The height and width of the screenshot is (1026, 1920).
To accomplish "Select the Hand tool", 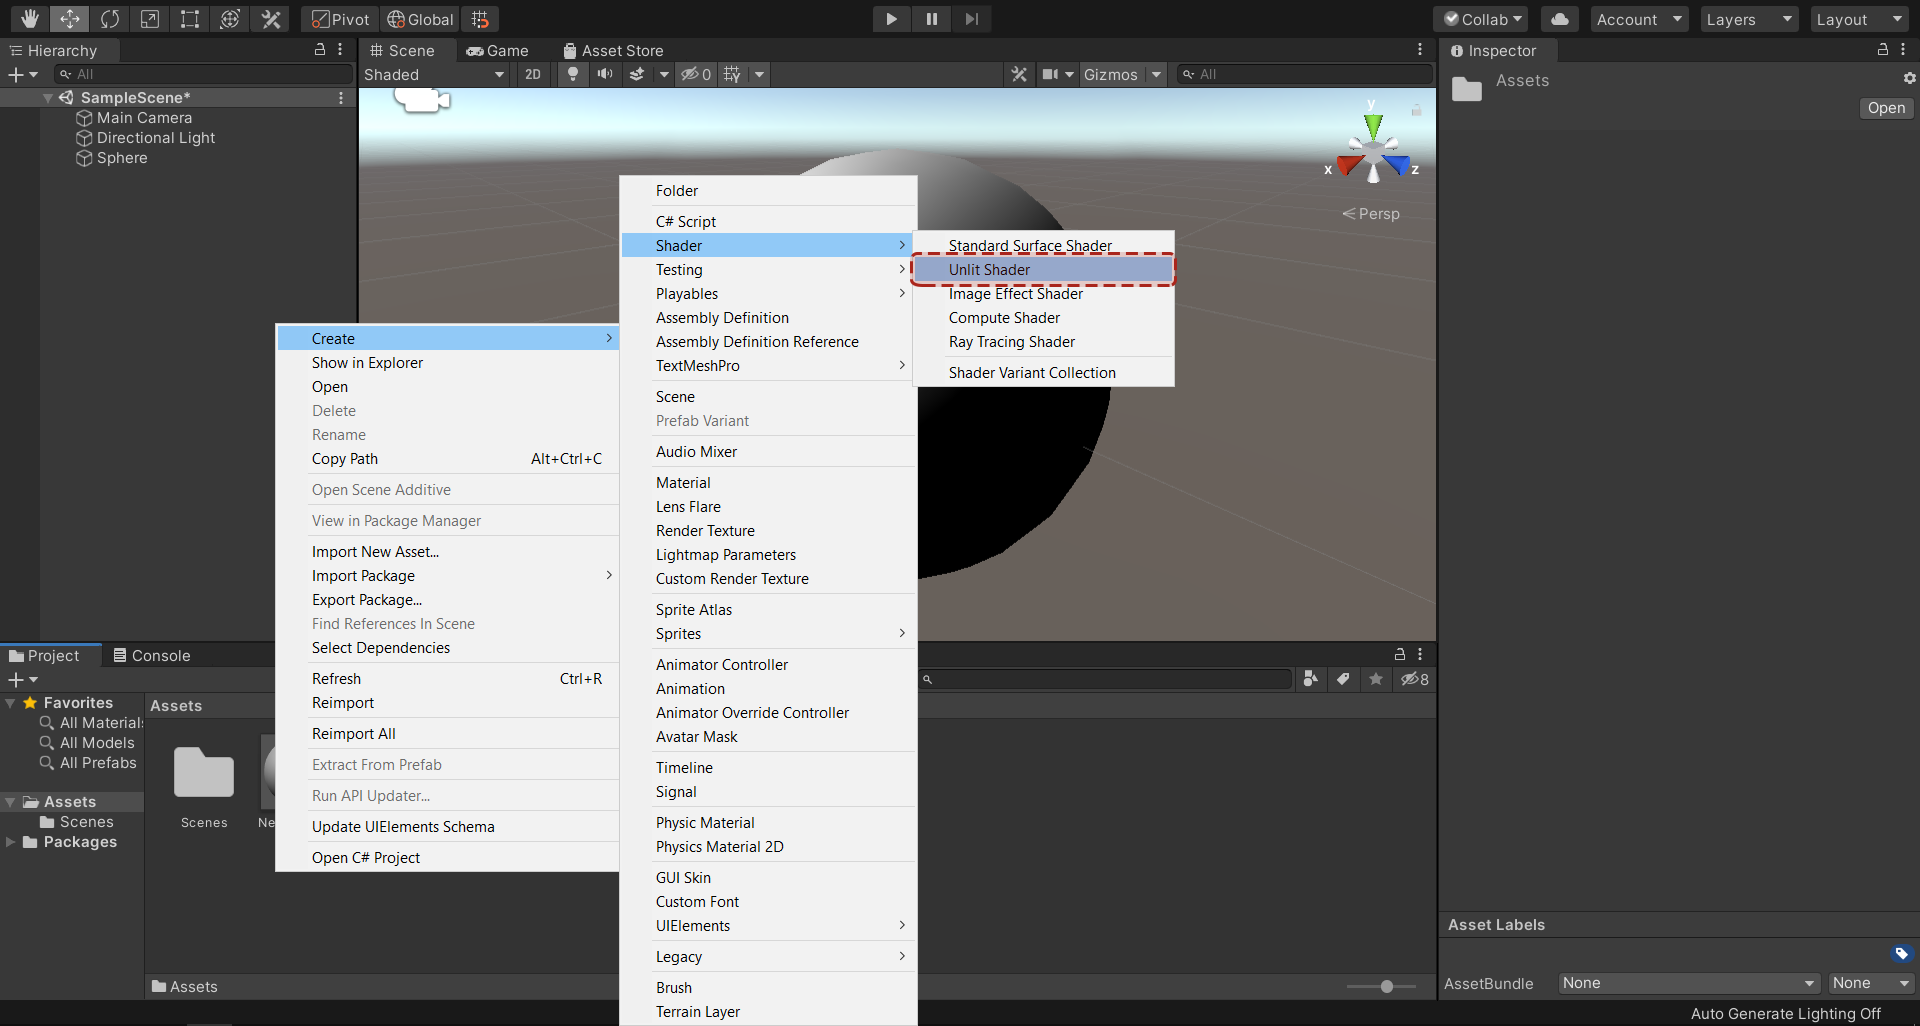I will [30, 19].
